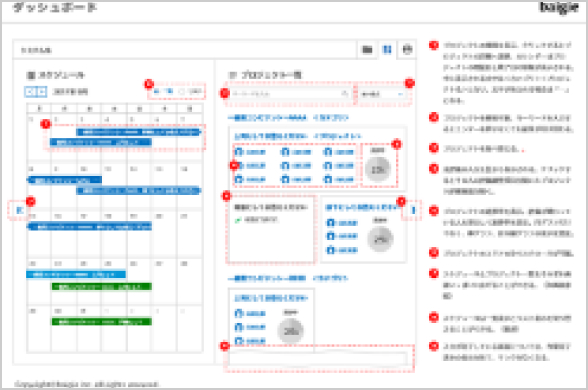Select the green event bar in the last calendar week
The image size is (588, 390).
click(x=102, y=322)
